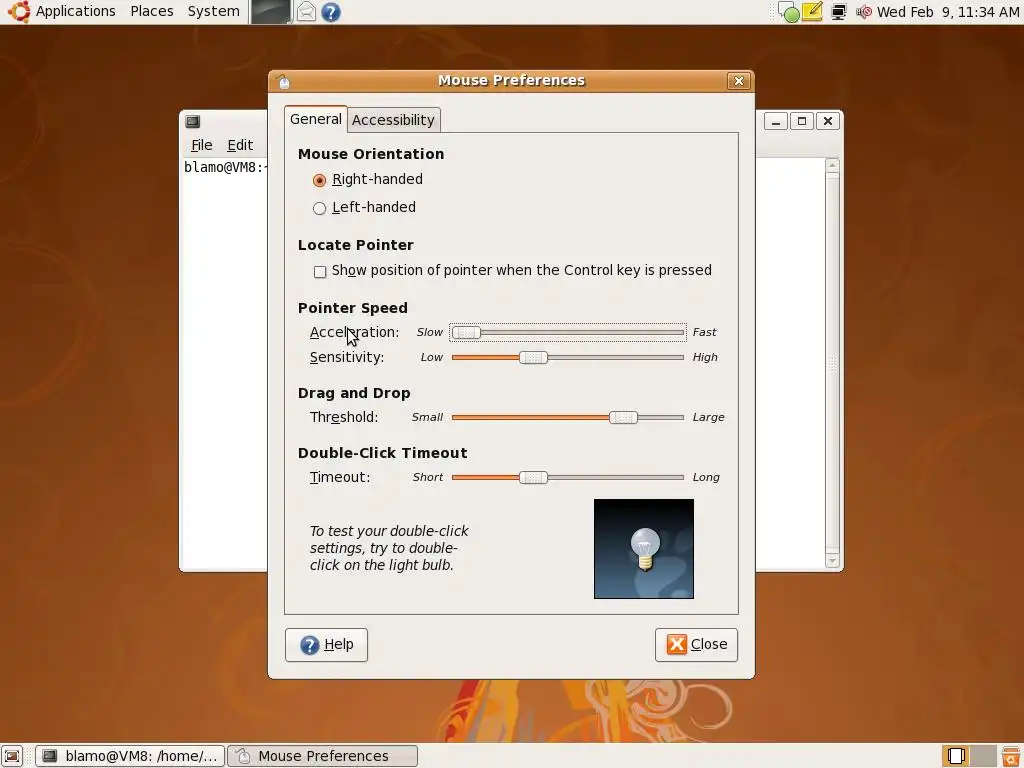
Task: Click the terminal scrollbar up arrow
Action: coord(832,165)
